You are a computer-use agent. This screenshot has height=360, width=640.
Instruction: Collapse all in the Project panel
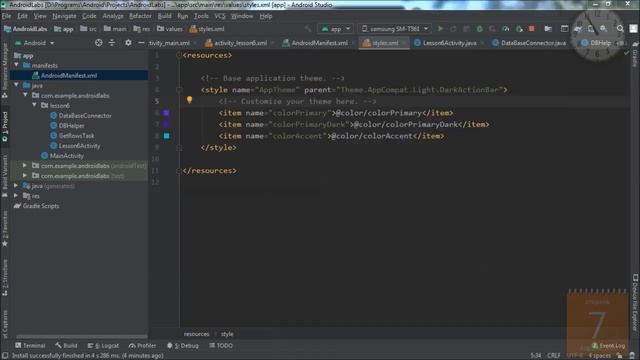click(111, 43)
